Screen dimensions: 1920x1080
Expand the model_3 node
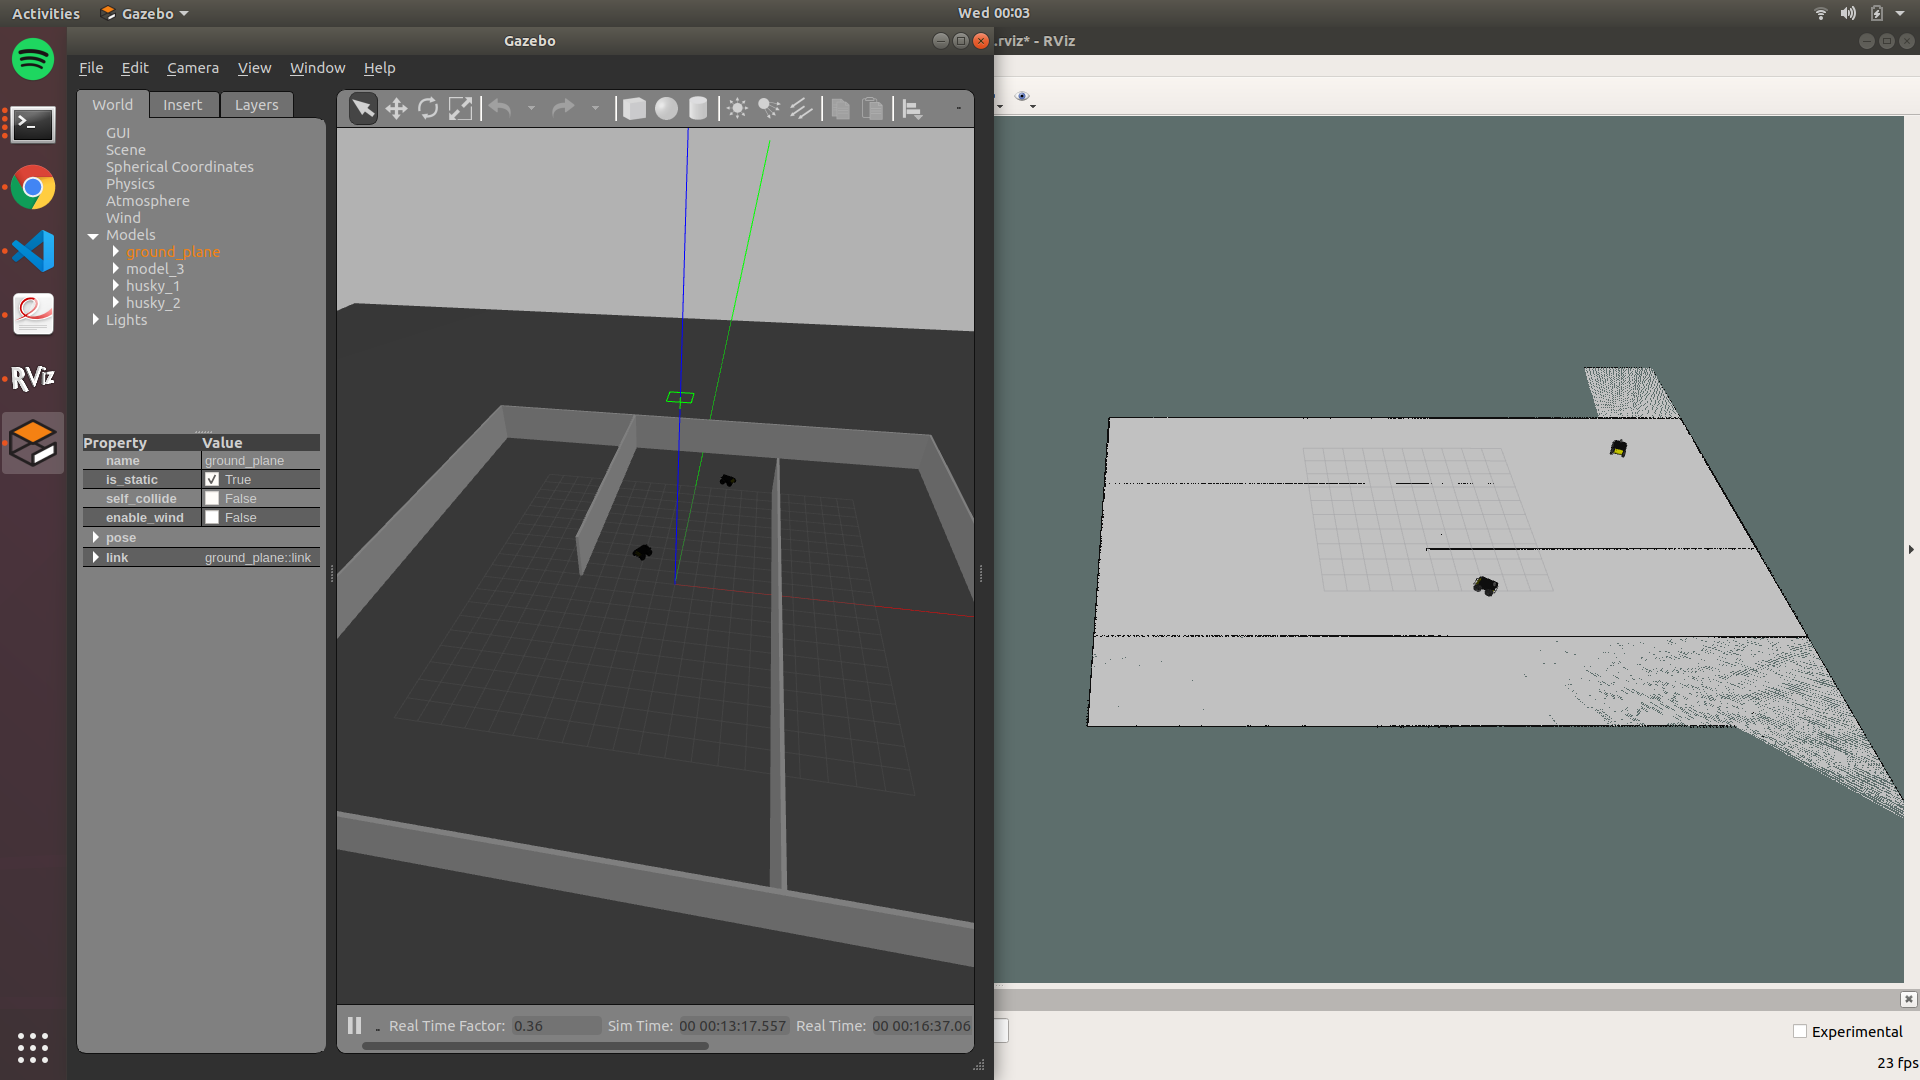point(116,269)
